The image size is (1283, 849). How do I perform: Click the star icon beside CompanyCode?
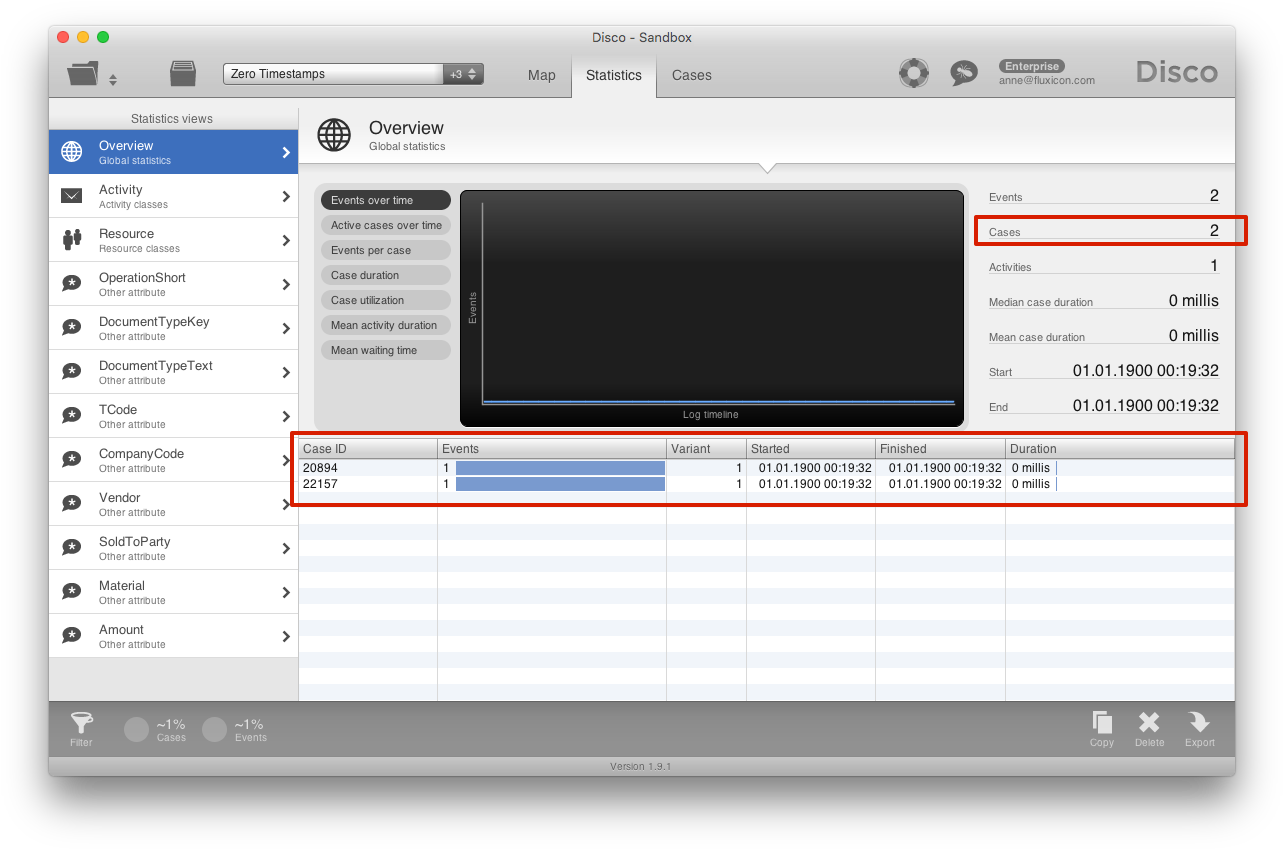pyautogui.click(x=70, y=459)
